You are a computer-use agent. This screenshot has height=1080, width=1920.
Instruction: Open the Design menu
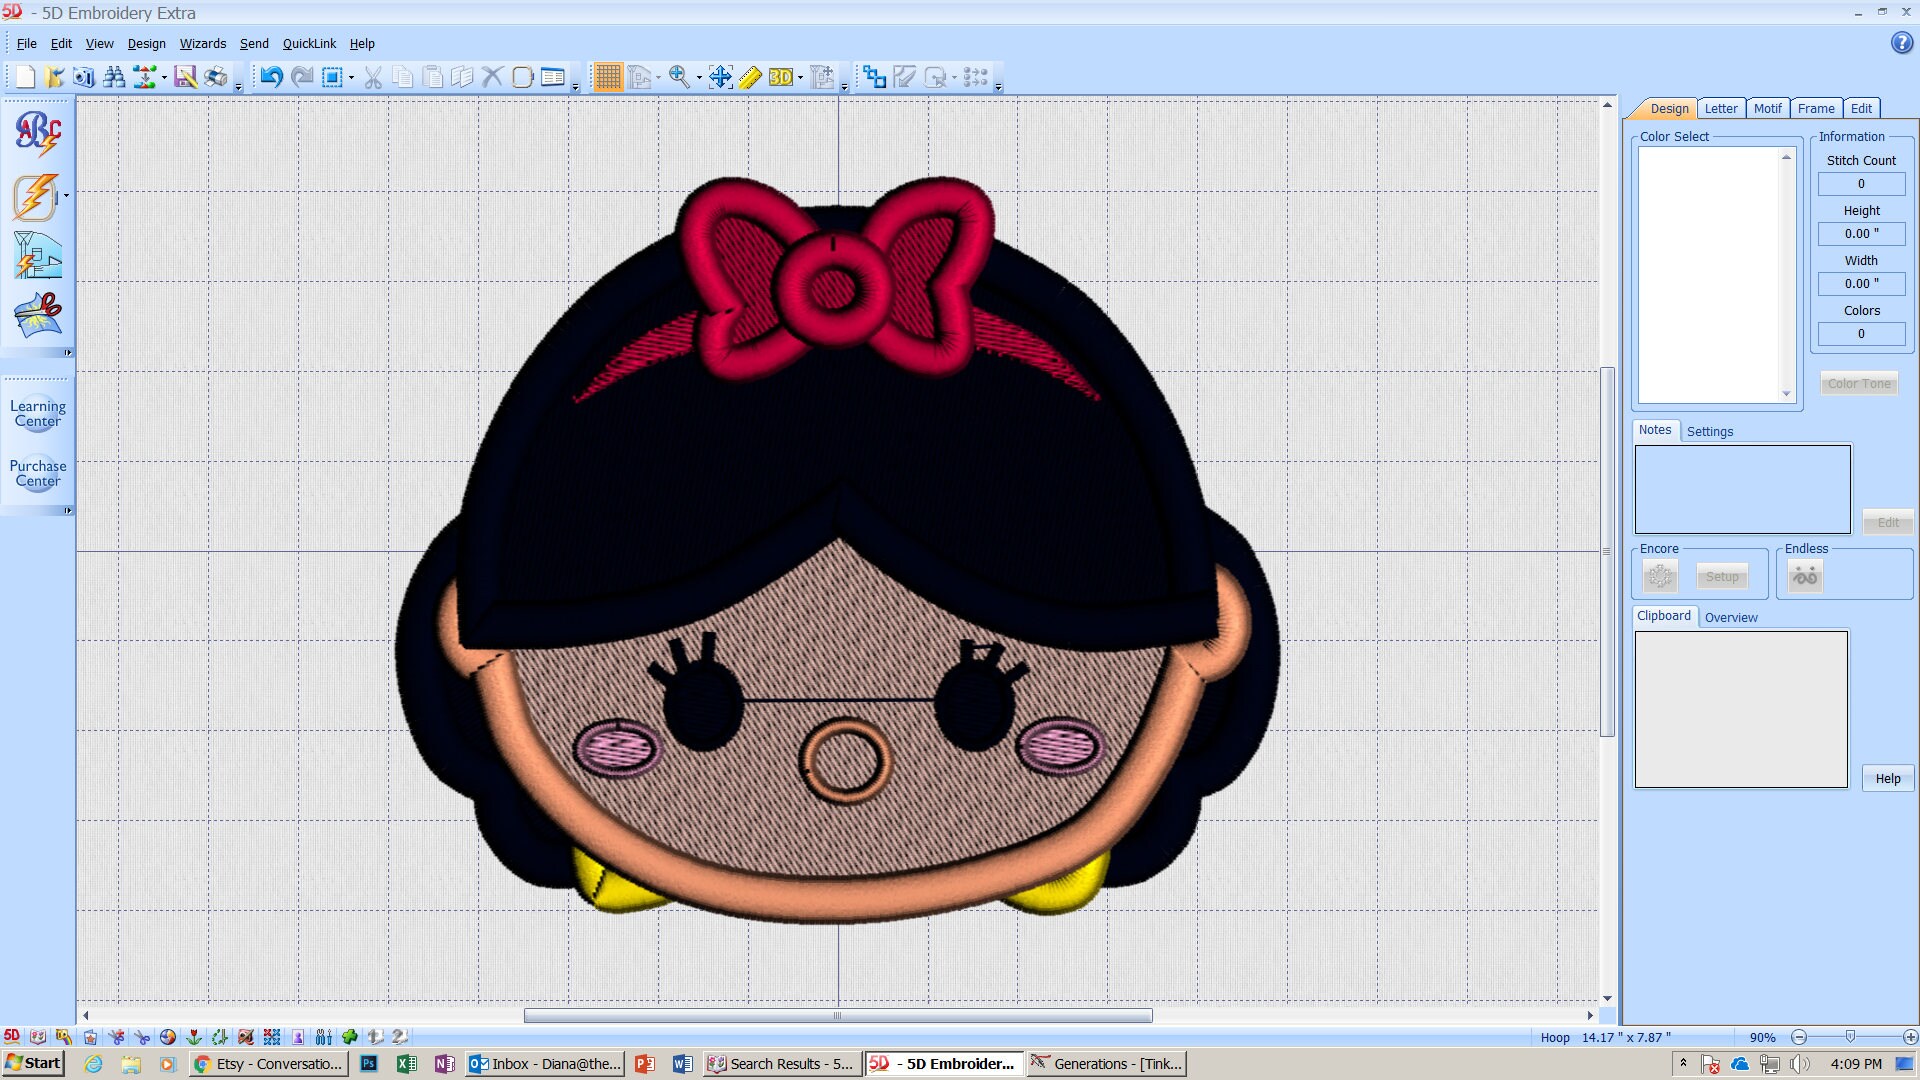(x=146, y=43)
